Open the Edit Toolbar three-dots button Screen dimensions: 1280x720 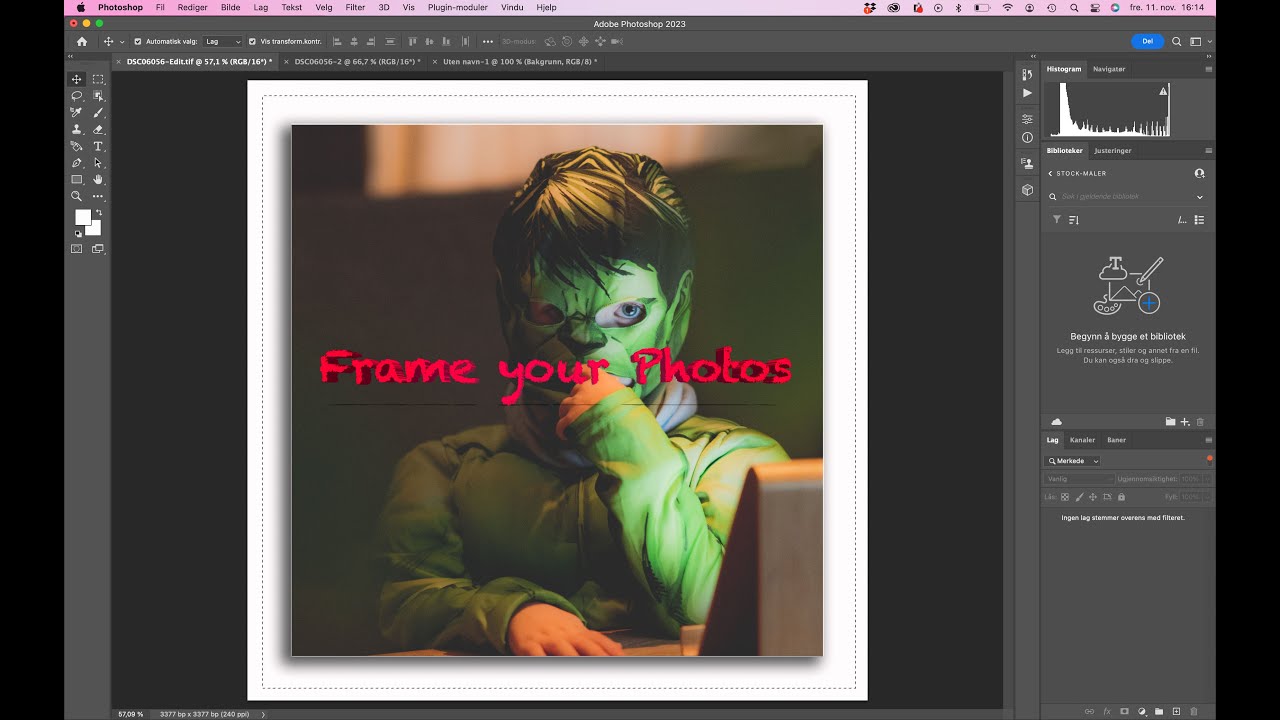coord(98,196)
